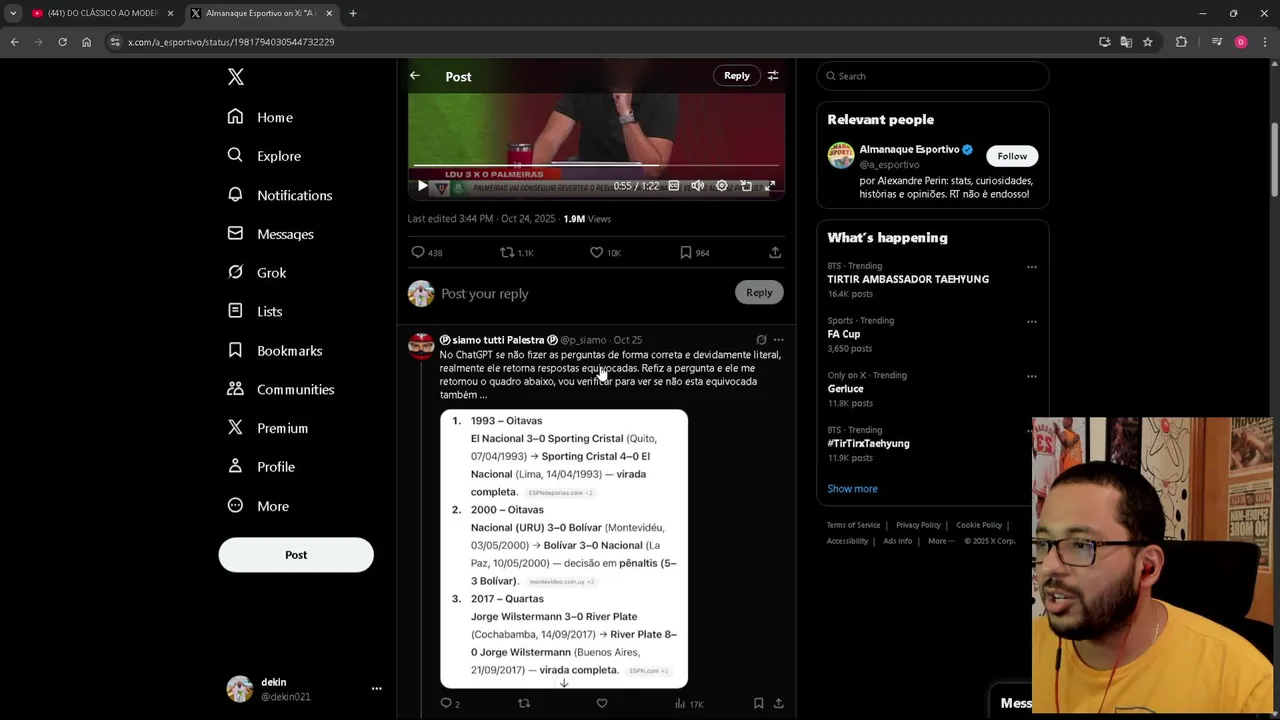Expand footer More options

coord(940,541)
